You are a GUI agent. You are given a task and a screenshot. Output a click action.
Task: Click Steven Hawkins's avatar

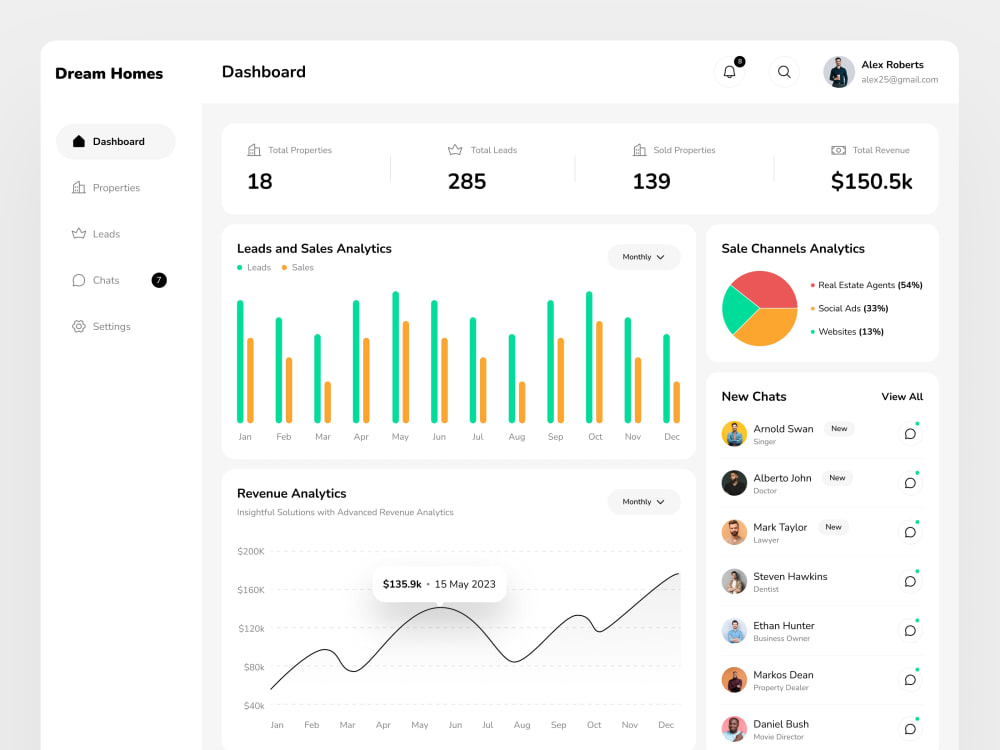[x=734, y=582]
